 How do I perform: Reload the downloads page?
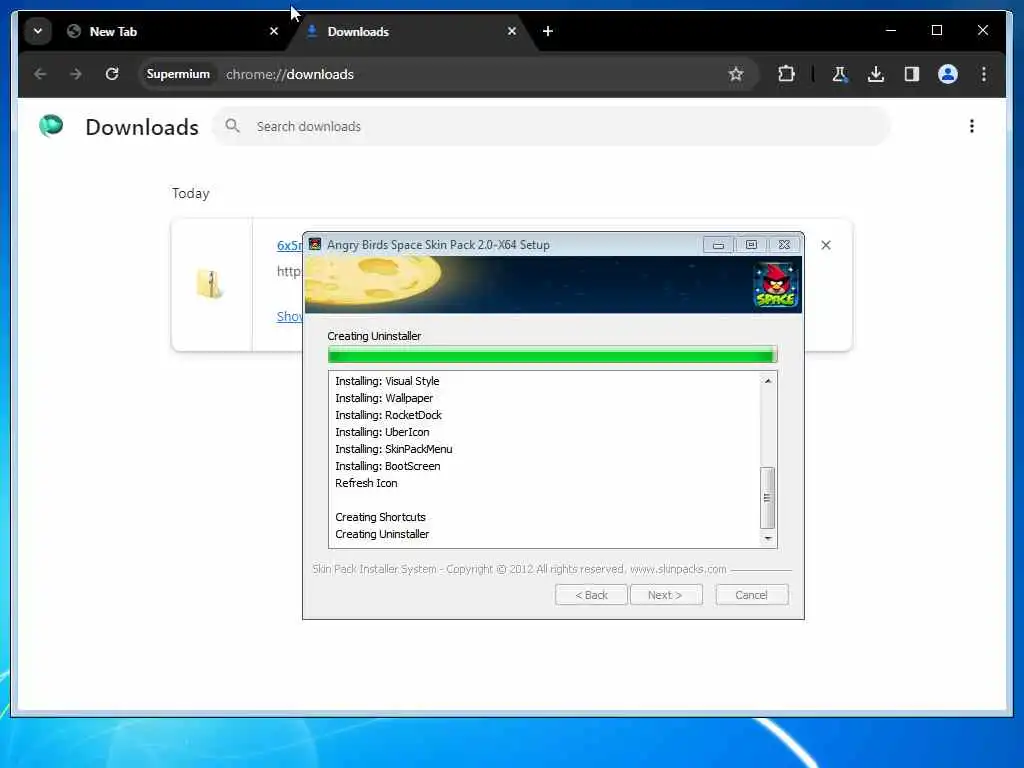tap(112, 74)
